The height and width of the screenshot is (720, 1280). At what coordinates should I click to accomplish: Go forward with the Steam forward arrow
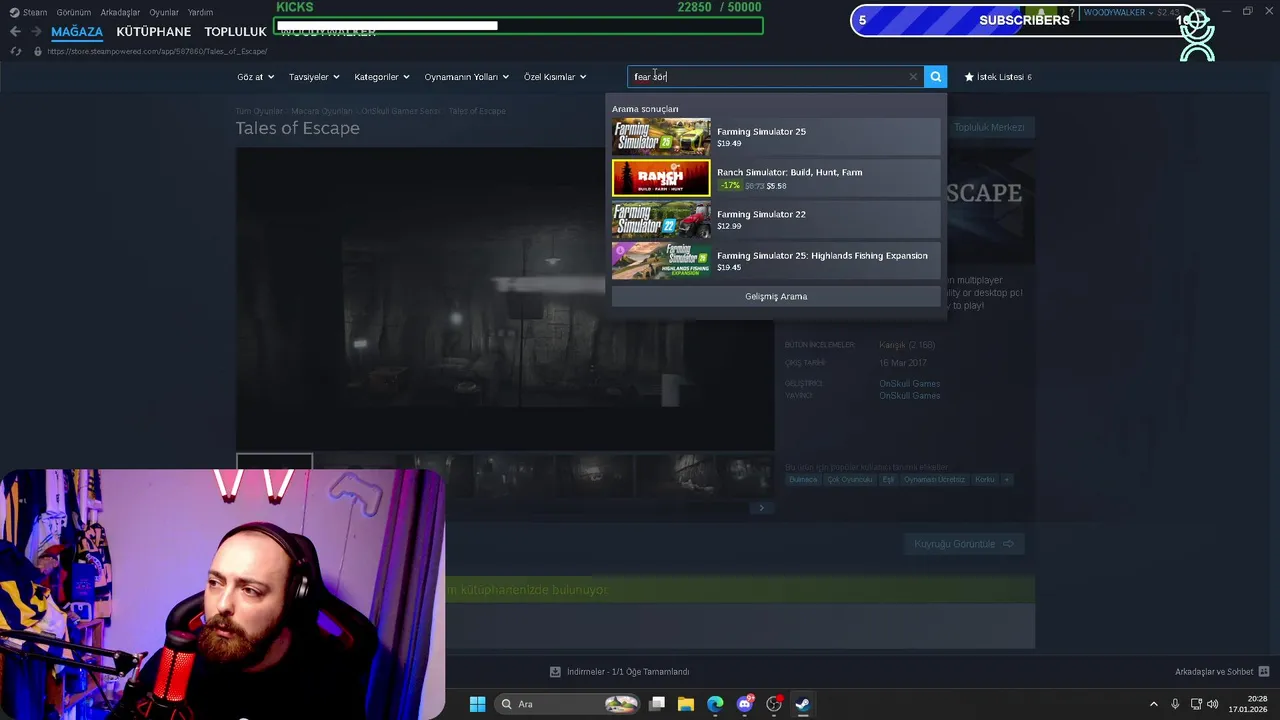pos(36,32)
